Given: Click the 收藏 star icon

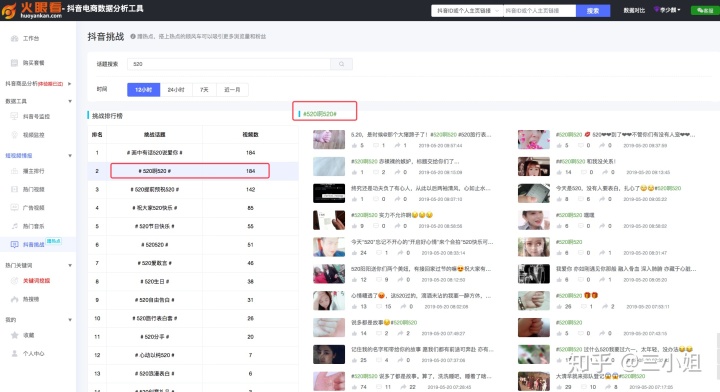Looking at the screenshot, I should pos(15,335).
